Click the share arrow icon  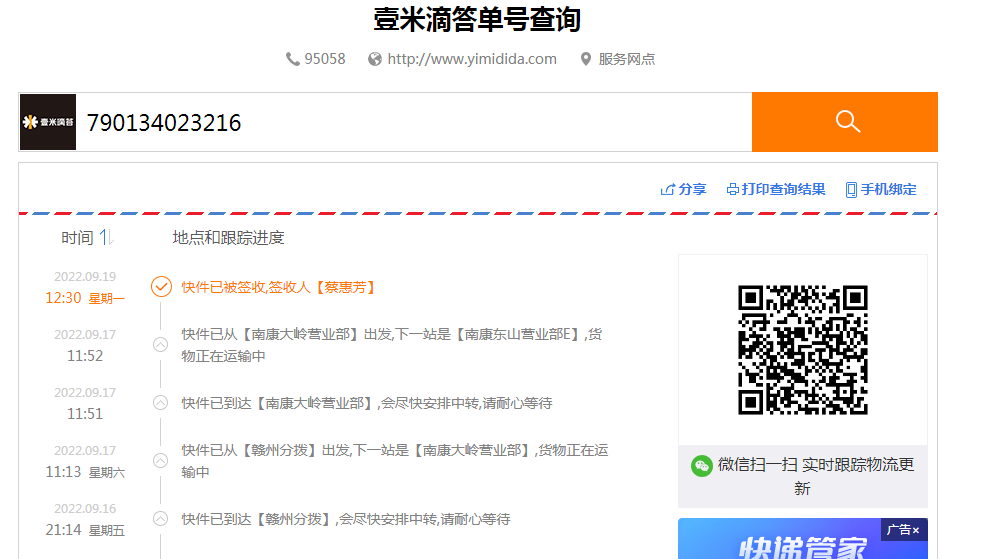point(668,189)
